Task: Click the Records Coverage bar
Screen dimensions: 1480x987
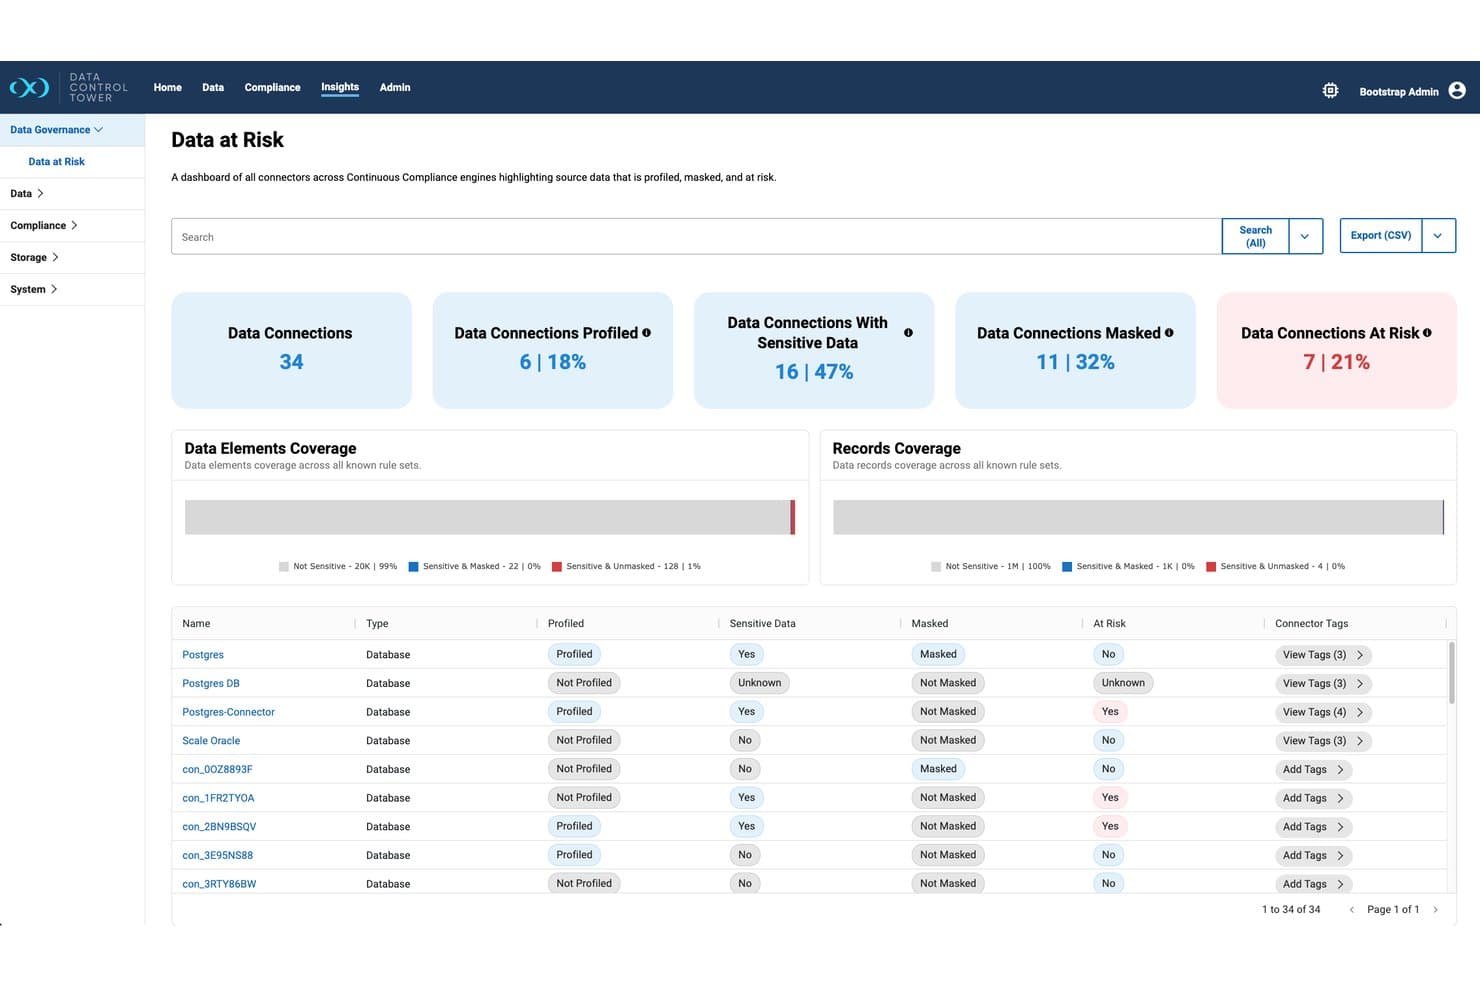Action: (1138, 517)
